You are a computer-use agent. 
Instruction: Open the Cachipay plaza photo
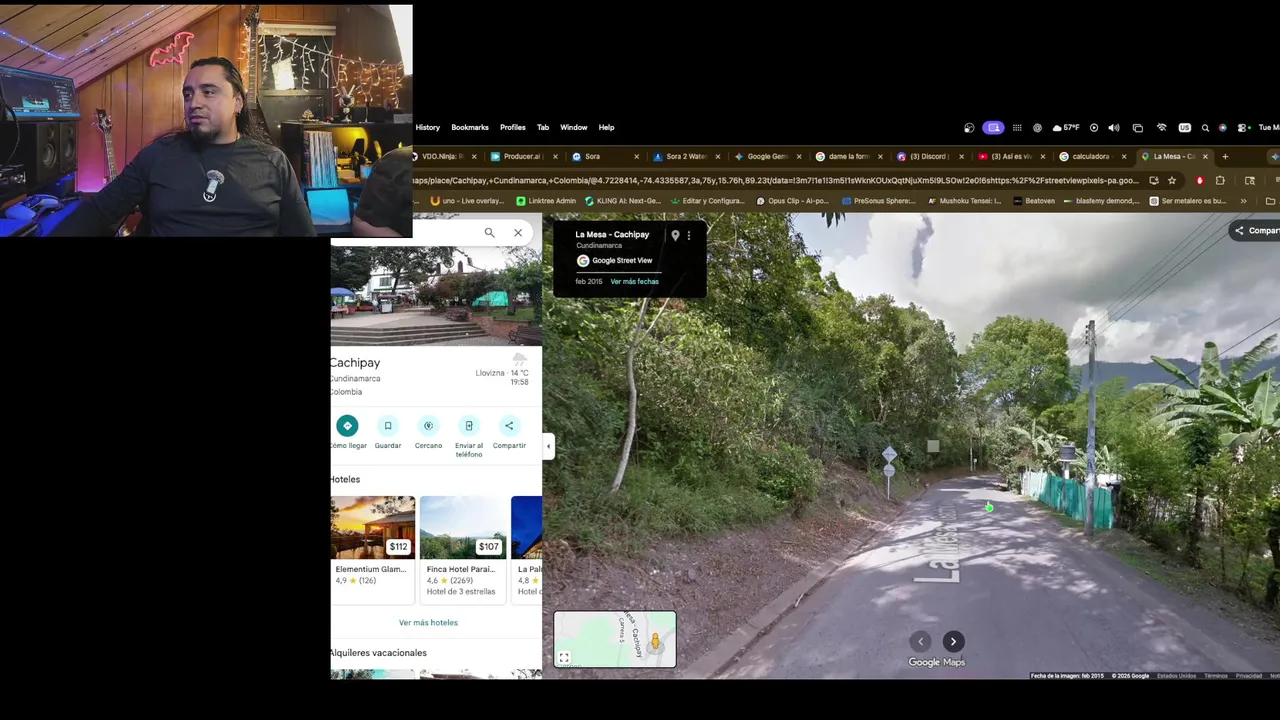pos(436,296)
